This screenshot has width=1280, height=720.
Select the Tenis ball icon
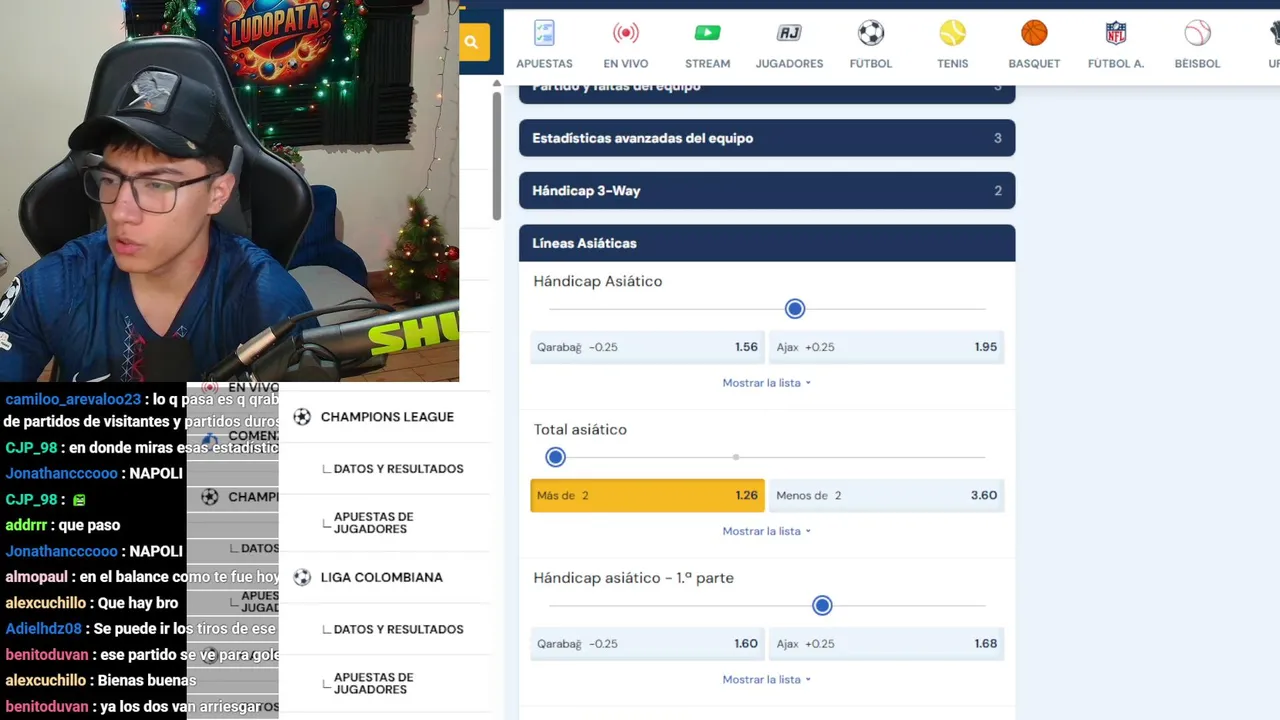point(953,33)
